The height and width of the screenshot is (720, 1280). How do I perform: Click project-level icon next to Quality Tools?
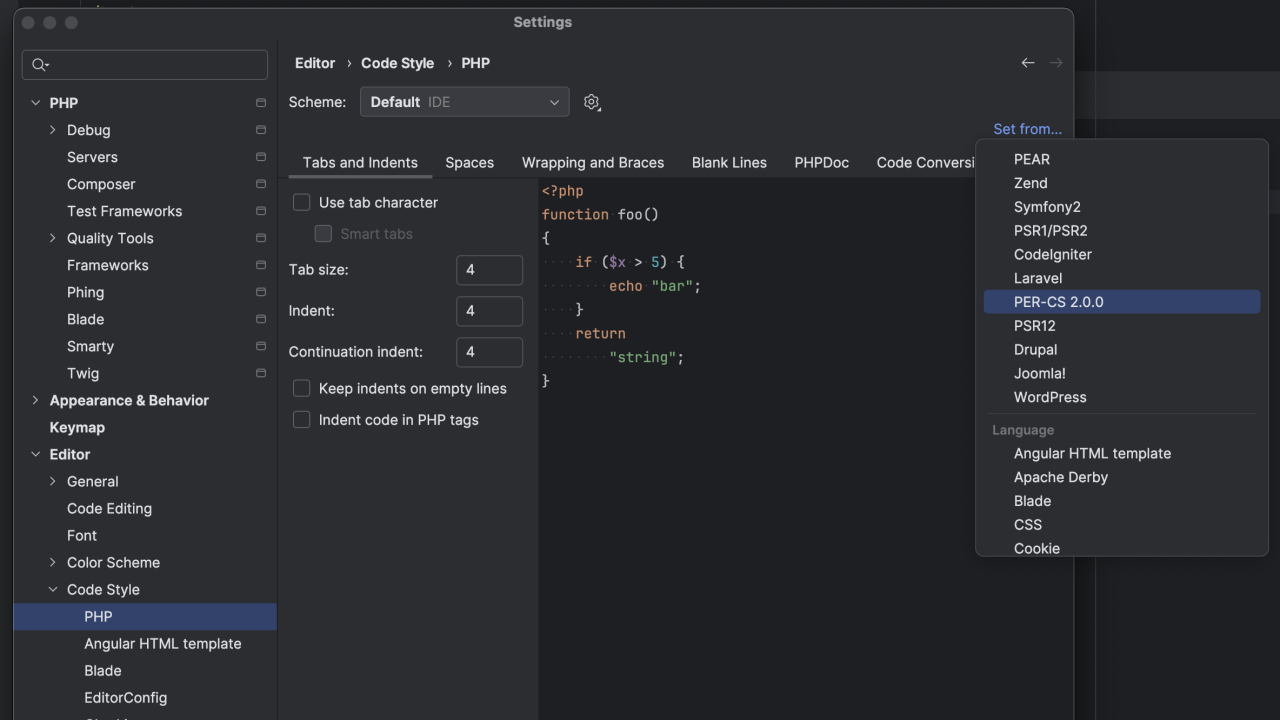pyautogui.click(x=261, y=238)
